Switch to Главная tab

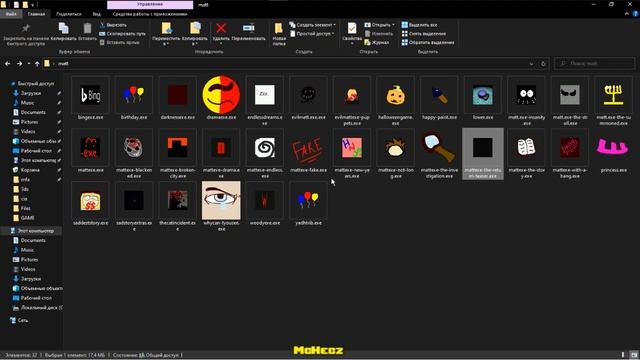[36, 14]
